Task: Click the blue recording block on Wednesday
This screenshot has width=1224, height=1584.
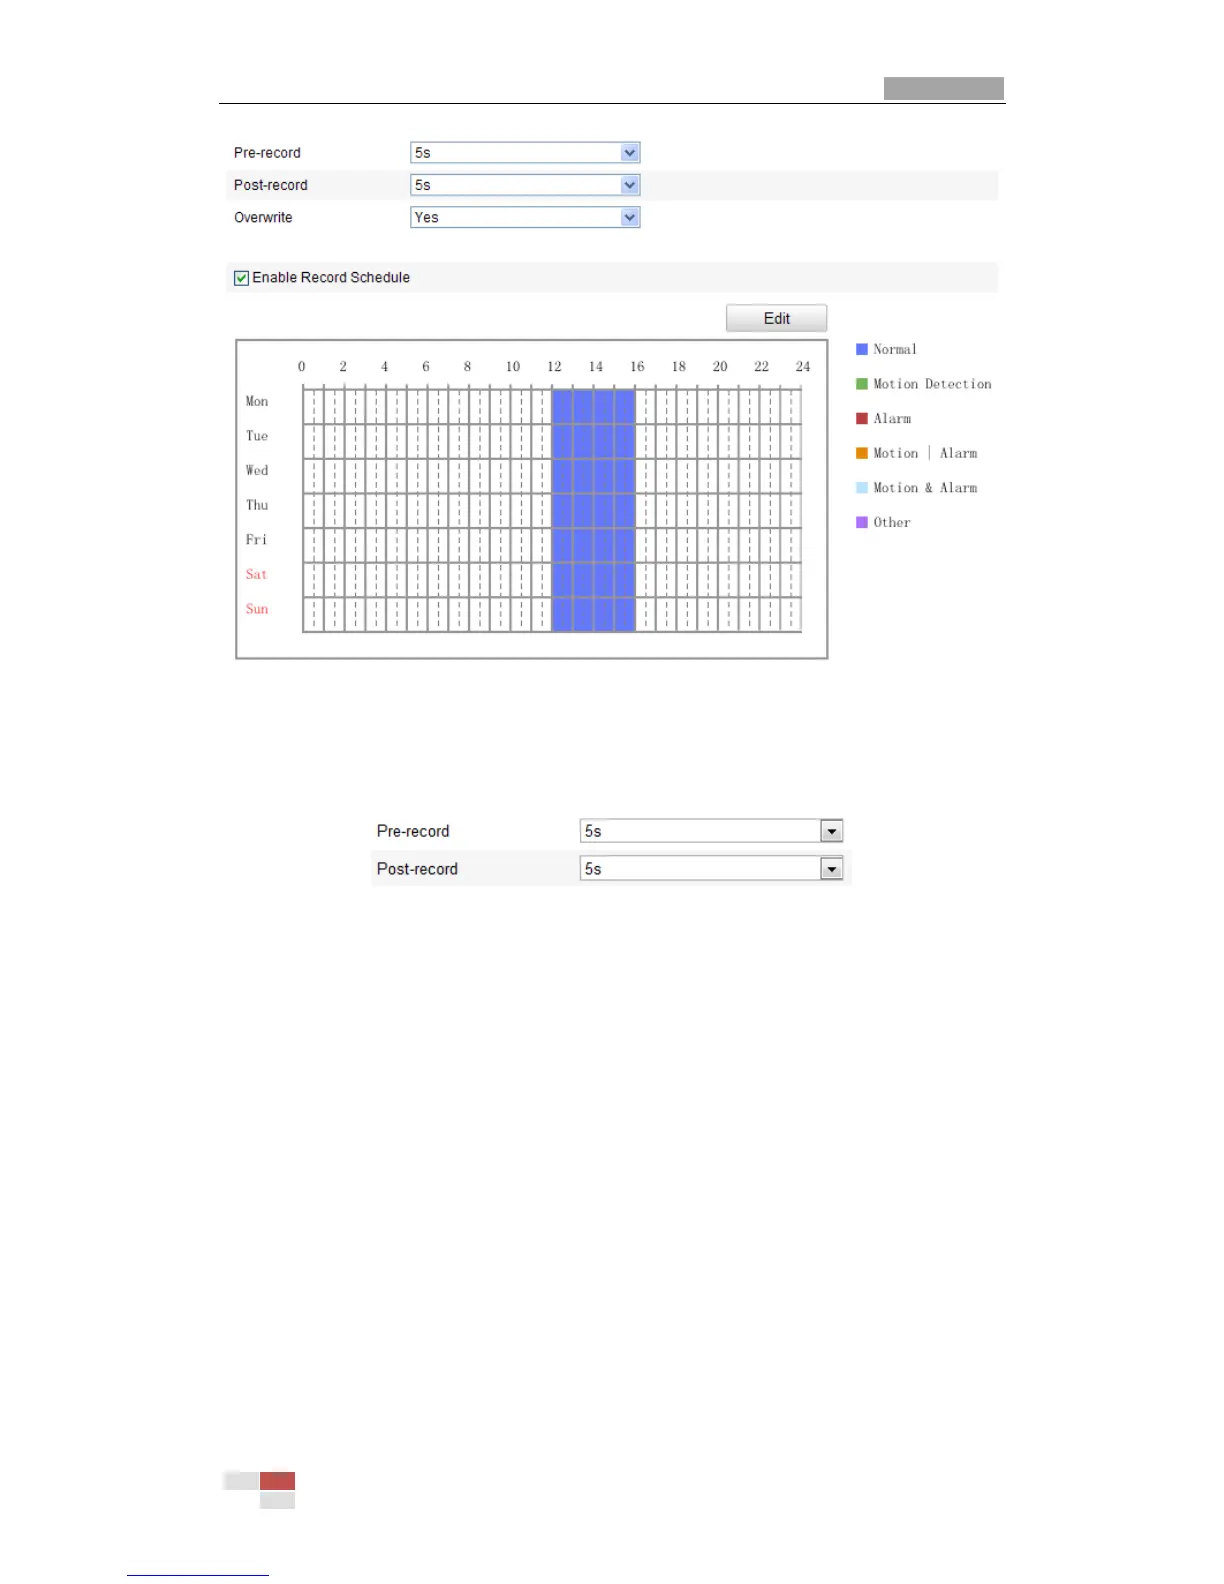Action: coord(593,476)
